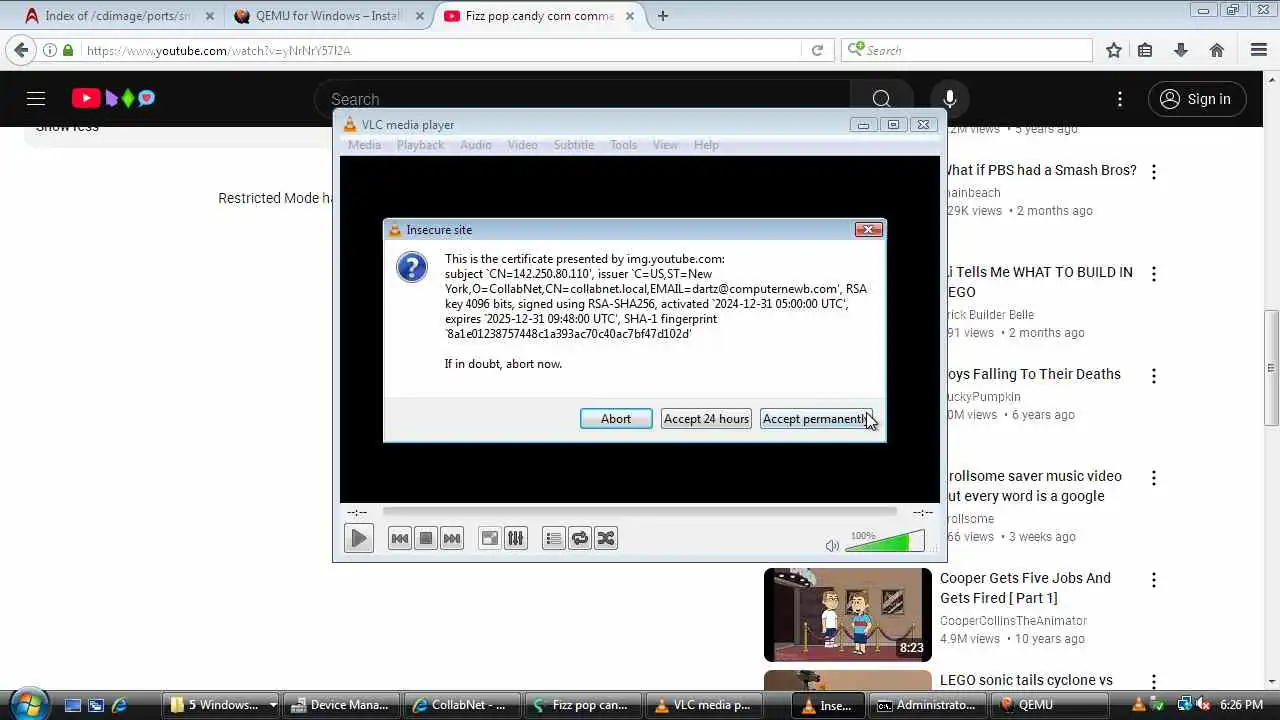This screenshot has height=720, width=1280.
Task: Open the VLC Video menu
Action: pos(522,145)
